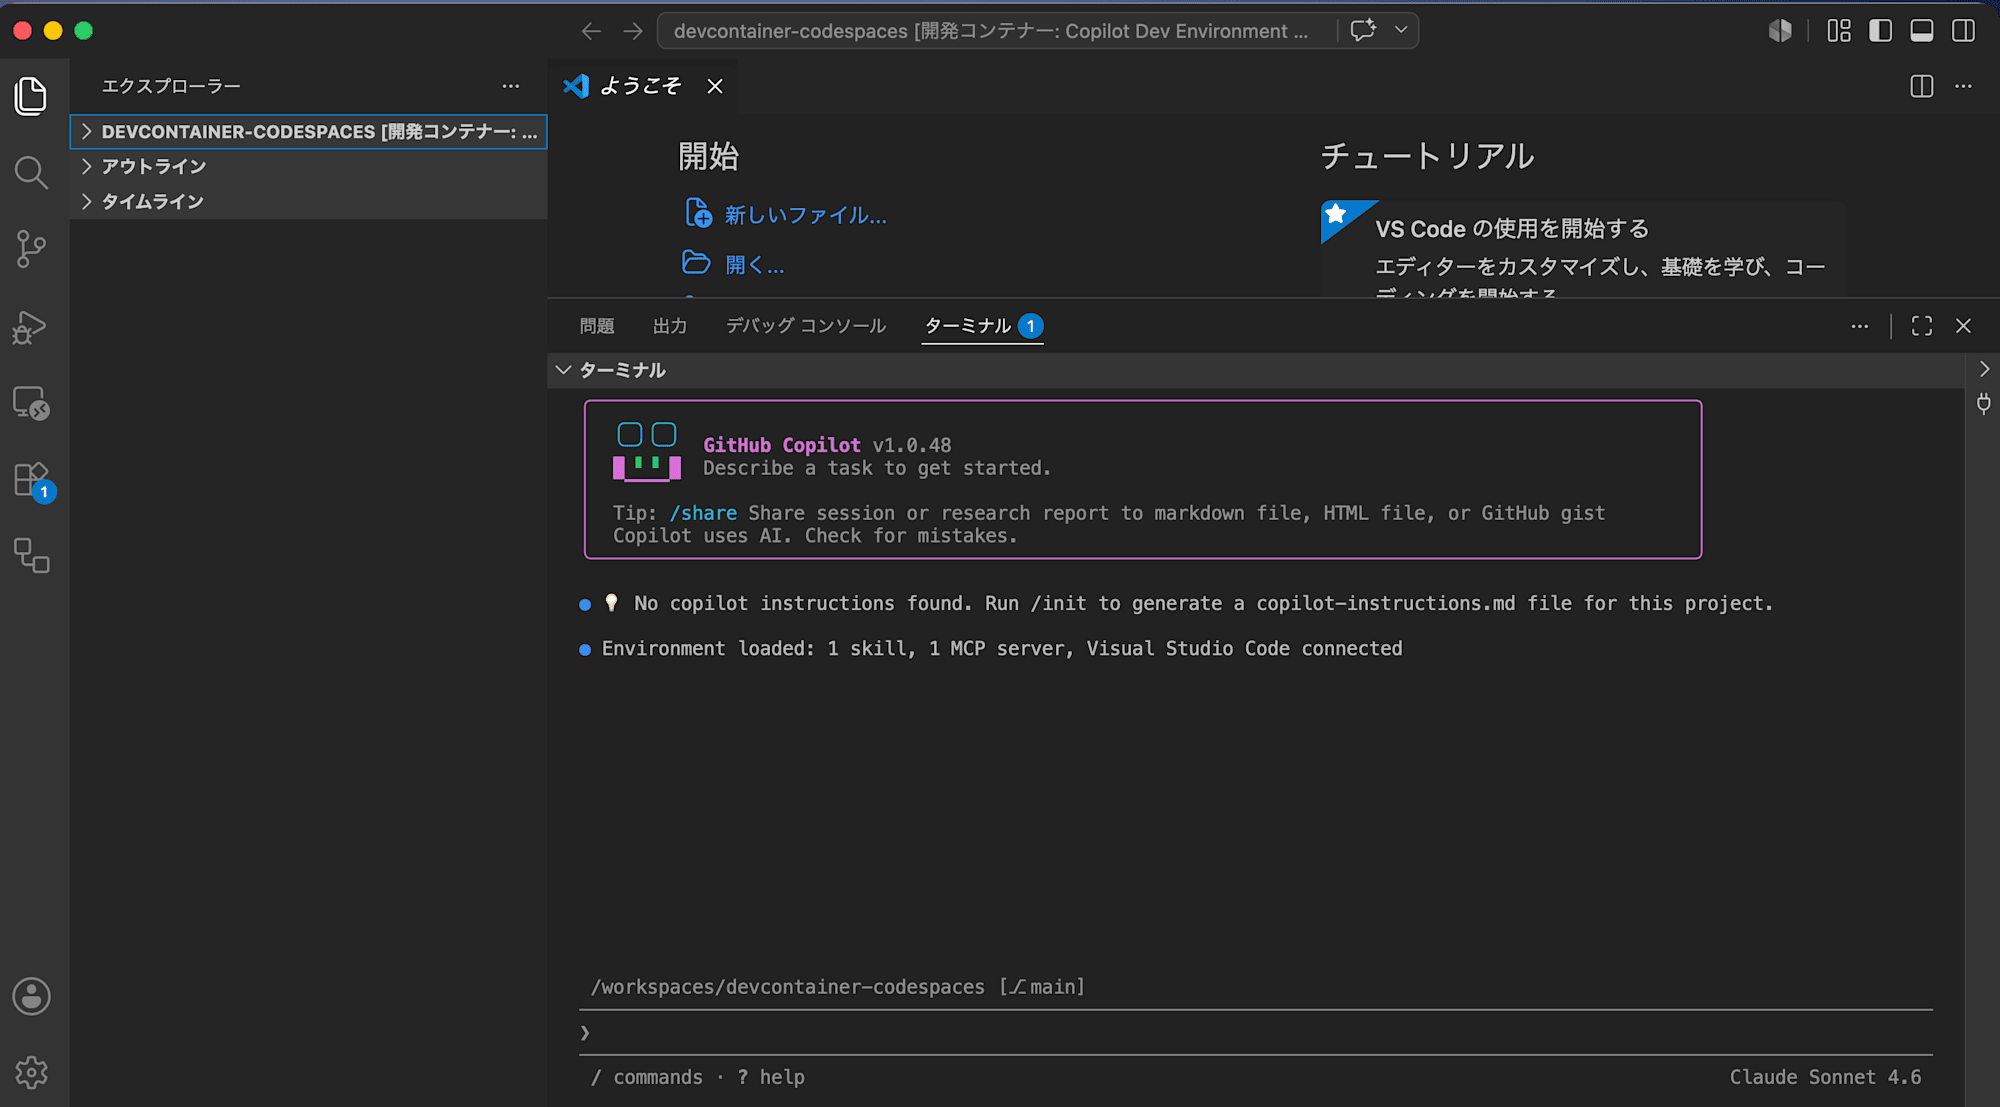Image resolution: width=2000 pixels, height=1107 pixels.
Task: Open the Run and Debug view
Action: (x=31, y=326)
